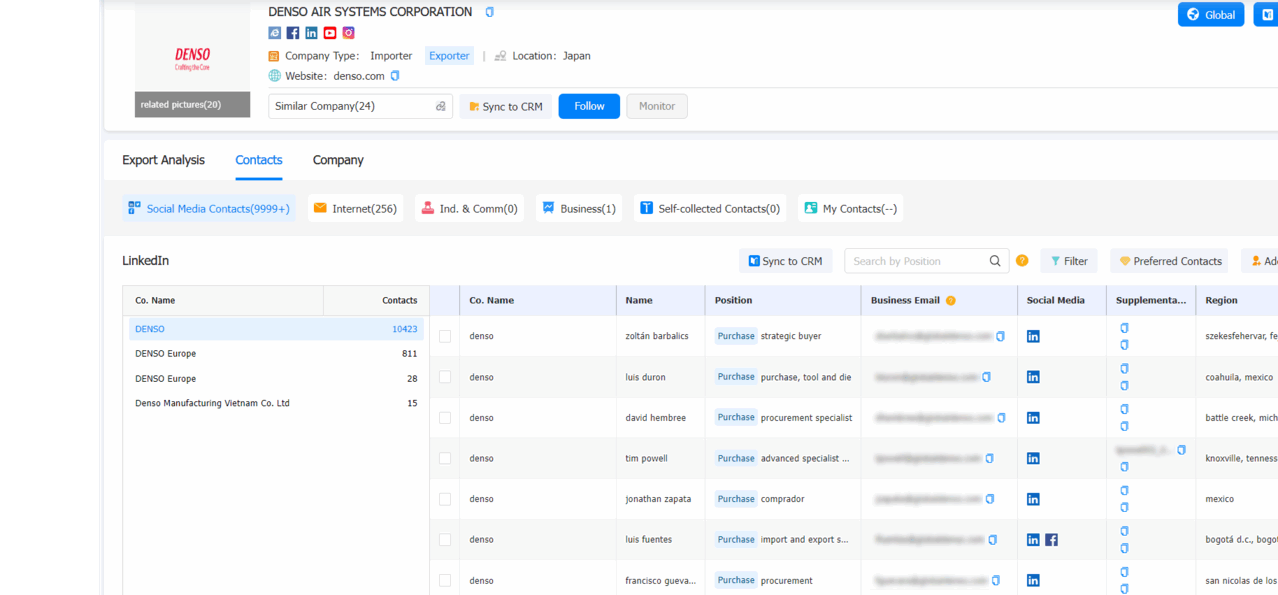Select My Contacts(--) tab
The height and width of the screenshot is (595, 1278).
851,208
